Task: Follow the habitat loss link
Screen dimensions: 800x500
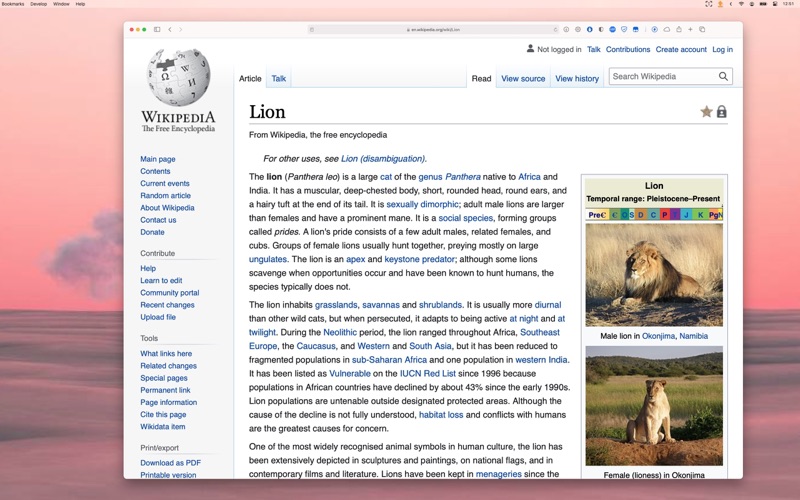Action: point(441,415)
